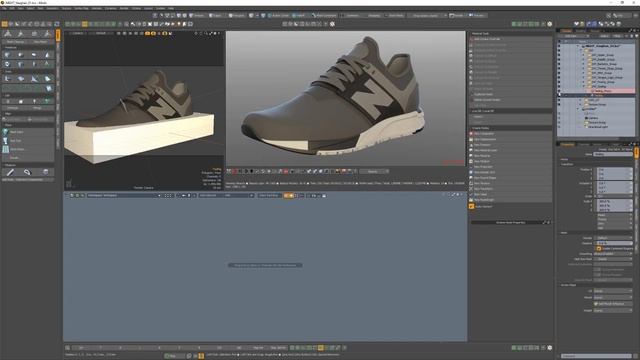Open the wide dropdown in the lower viewport toolbar

point(123,196)
